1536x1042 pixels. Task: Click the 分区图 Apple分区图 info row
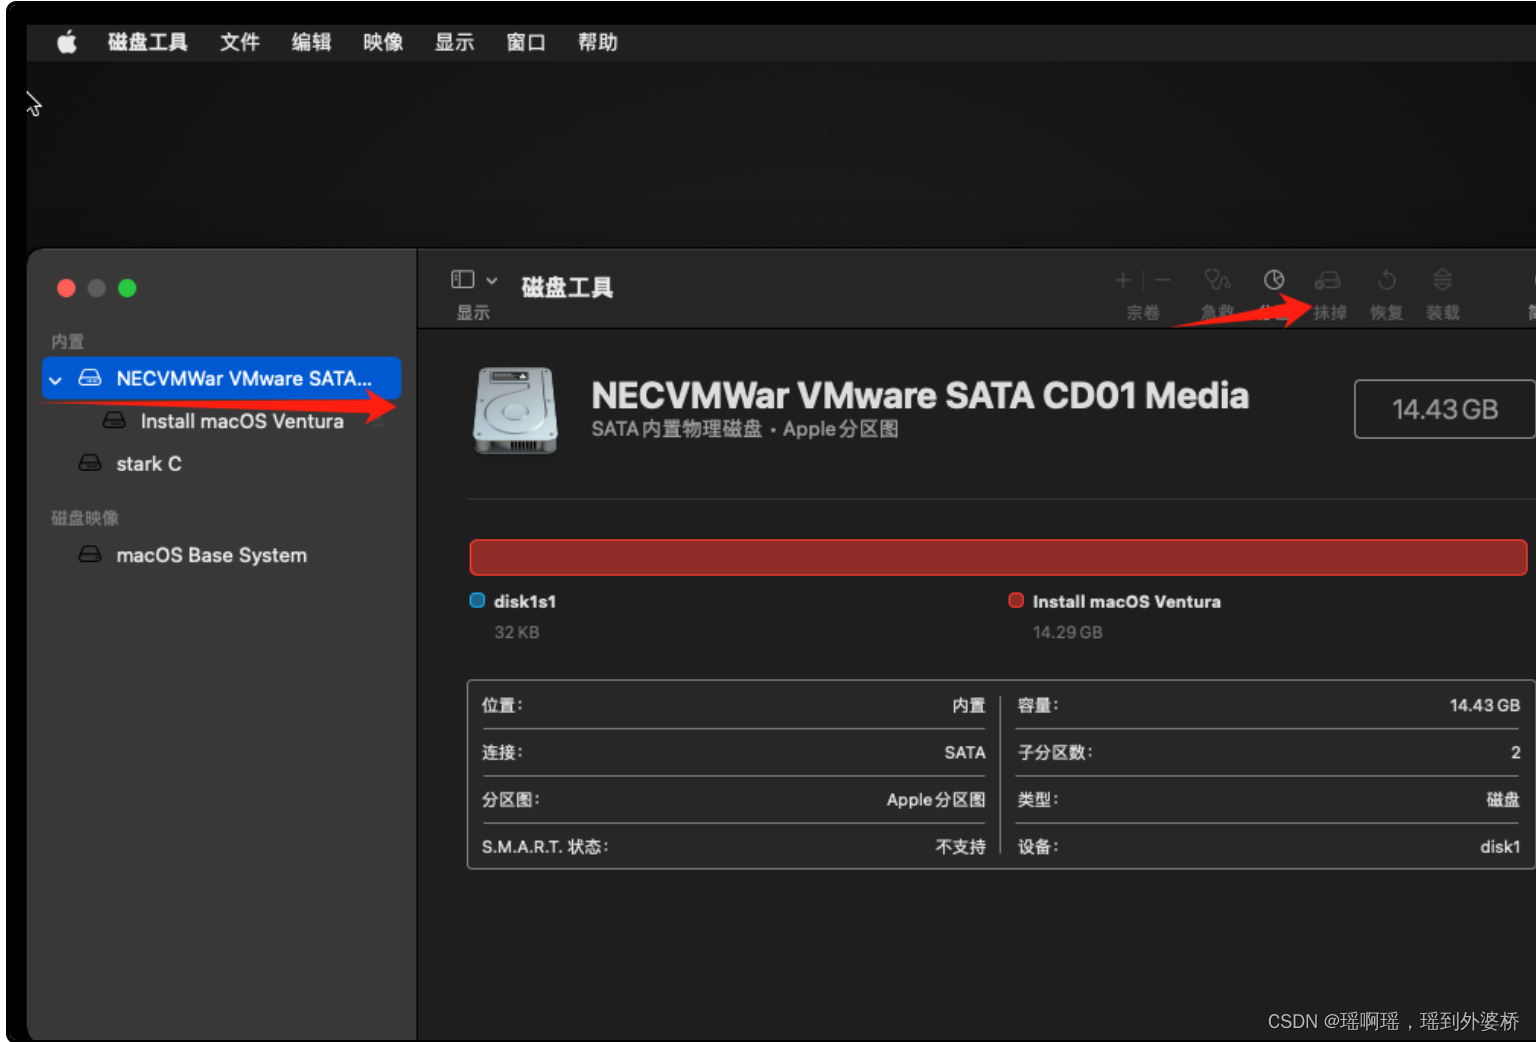tap(734, 800)
